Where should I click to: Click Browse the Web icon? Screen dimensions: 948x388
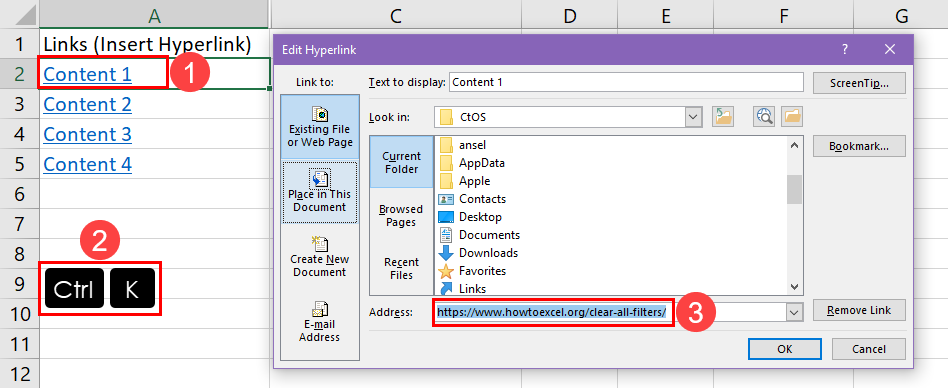click(764, 117)
